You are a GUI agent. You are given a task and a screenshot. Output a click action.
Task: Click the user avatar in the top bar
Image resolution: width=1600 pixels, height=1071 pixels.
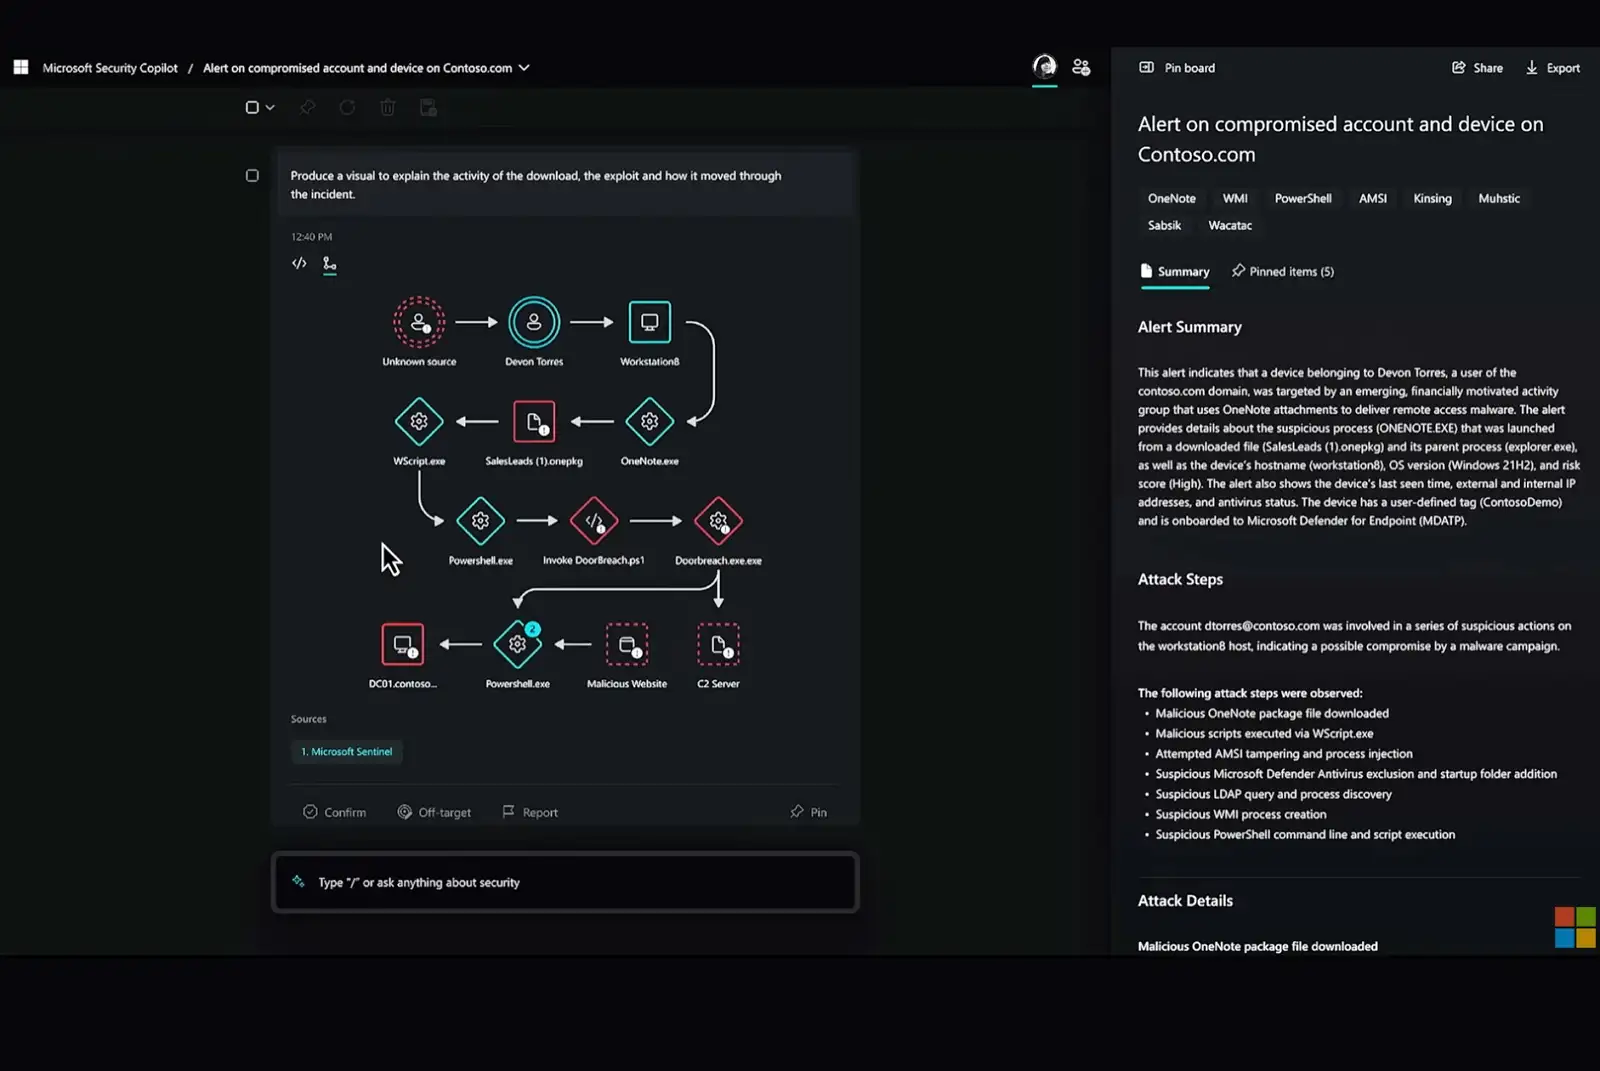coord(1044,66)
